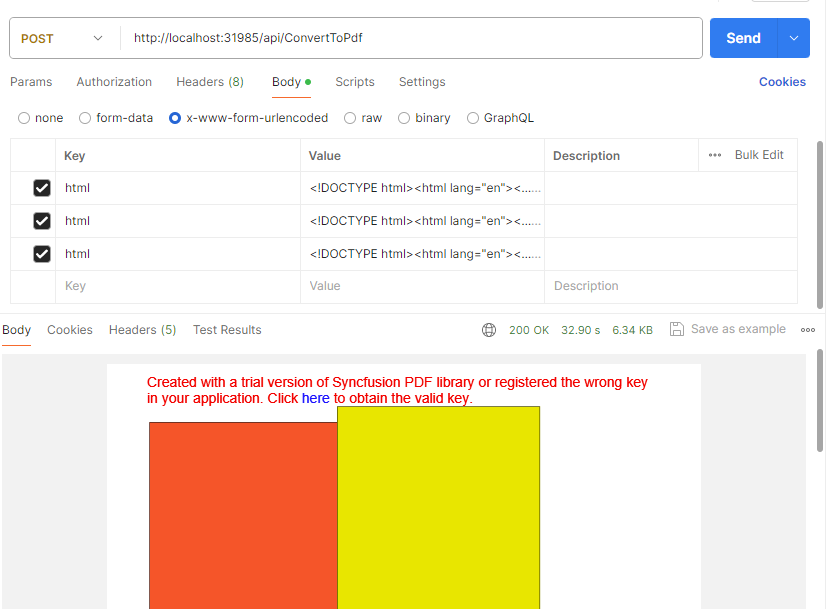The width and height of the screenshot is (828, 609).
Task: Open the POST method dropdown
Action: pos(62,38)
